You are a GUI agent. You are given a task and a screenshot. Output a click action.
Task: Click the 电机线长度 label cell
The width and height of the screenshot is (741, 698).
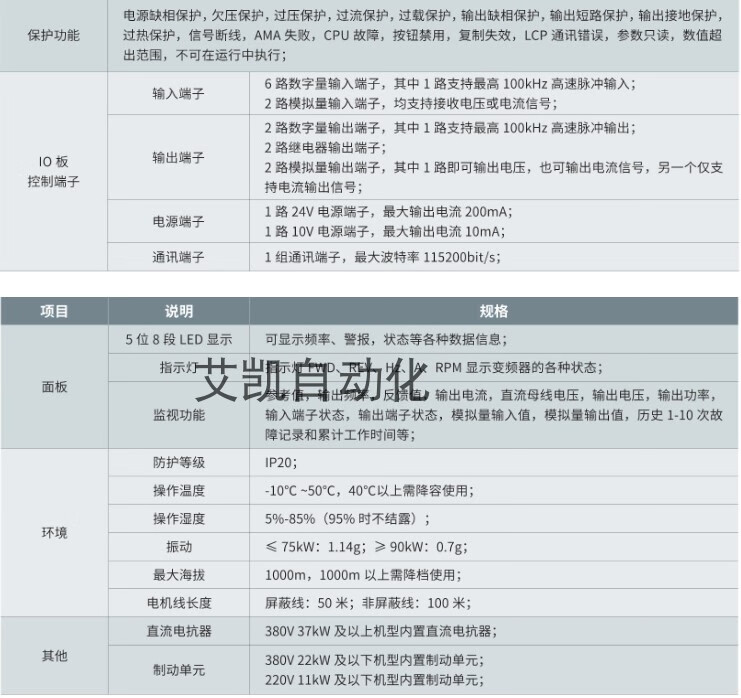[178, 603]
